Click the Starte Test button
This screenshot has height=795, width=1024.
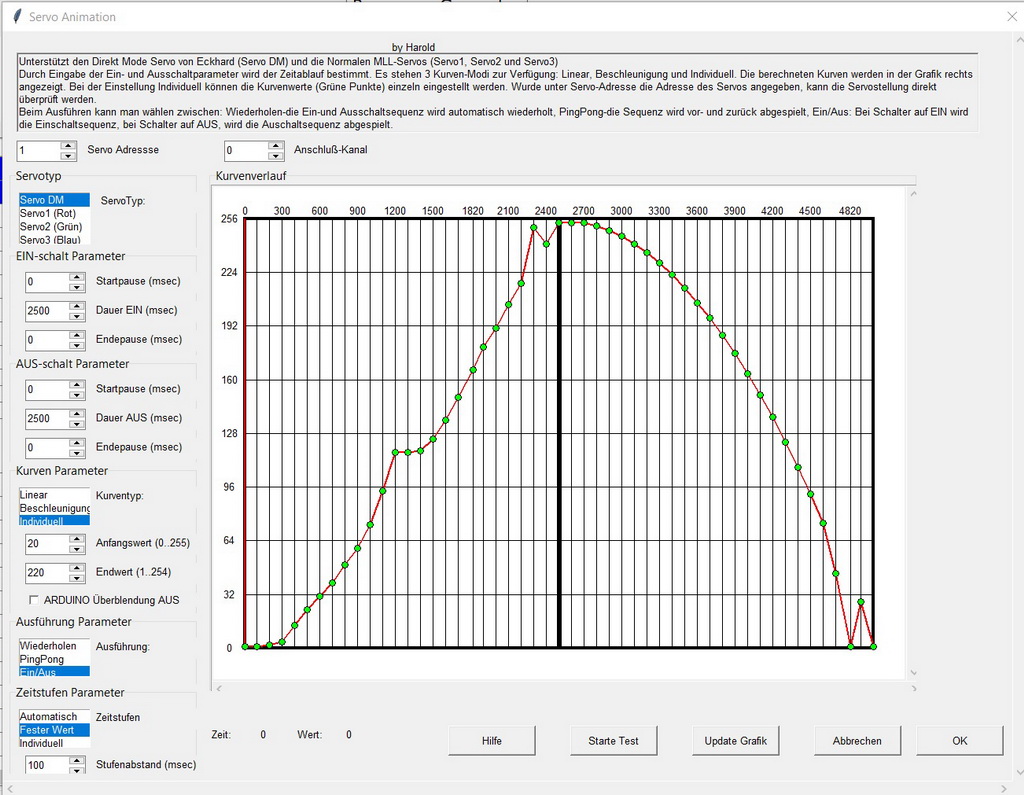point(613,741)
